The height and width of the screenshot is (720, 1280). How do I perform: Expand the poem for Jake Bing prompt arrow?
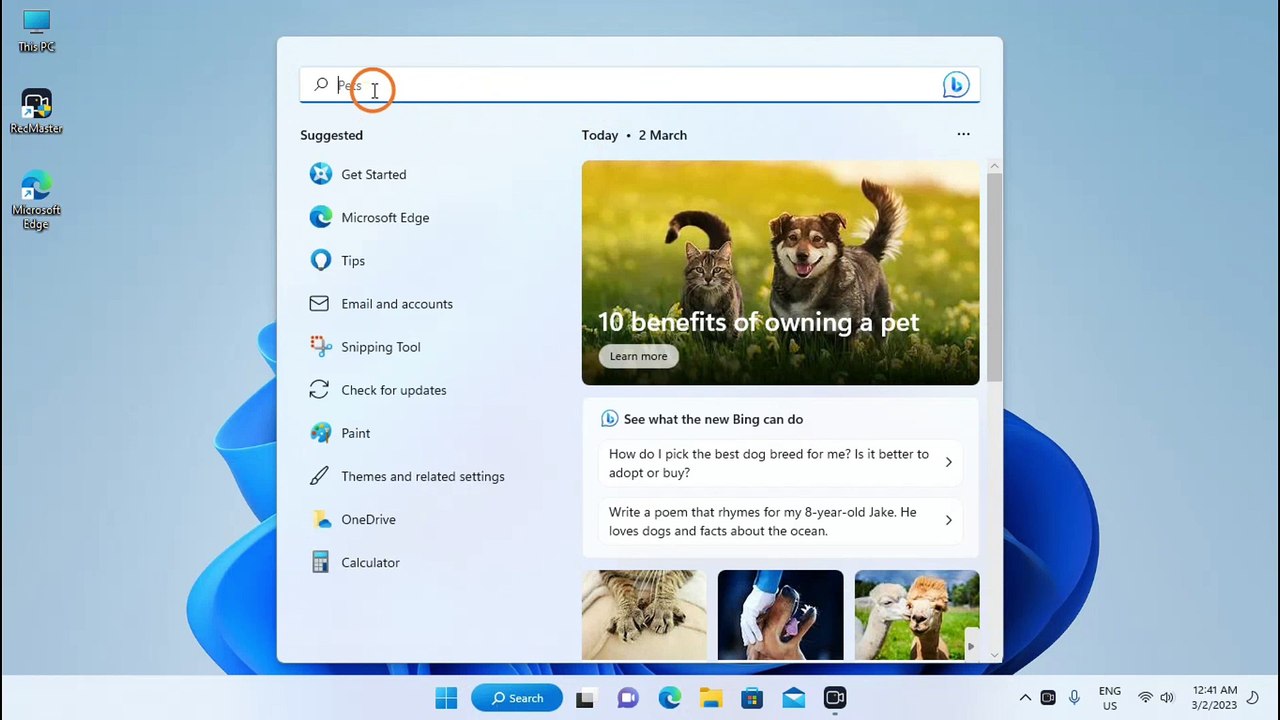pos(948,520)
